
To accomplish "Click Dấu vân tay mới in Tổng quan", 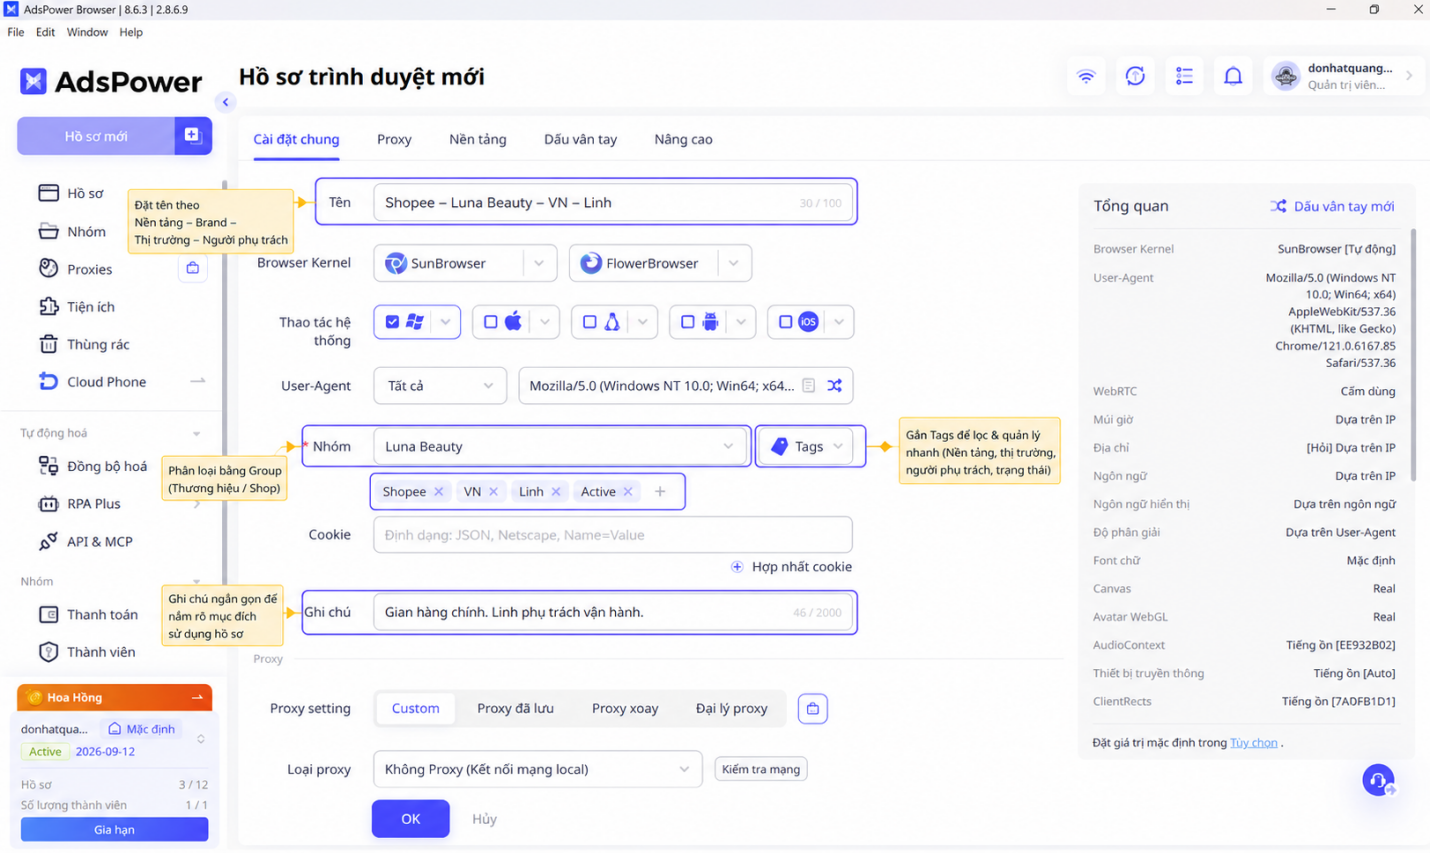I will coord(1333,206).
